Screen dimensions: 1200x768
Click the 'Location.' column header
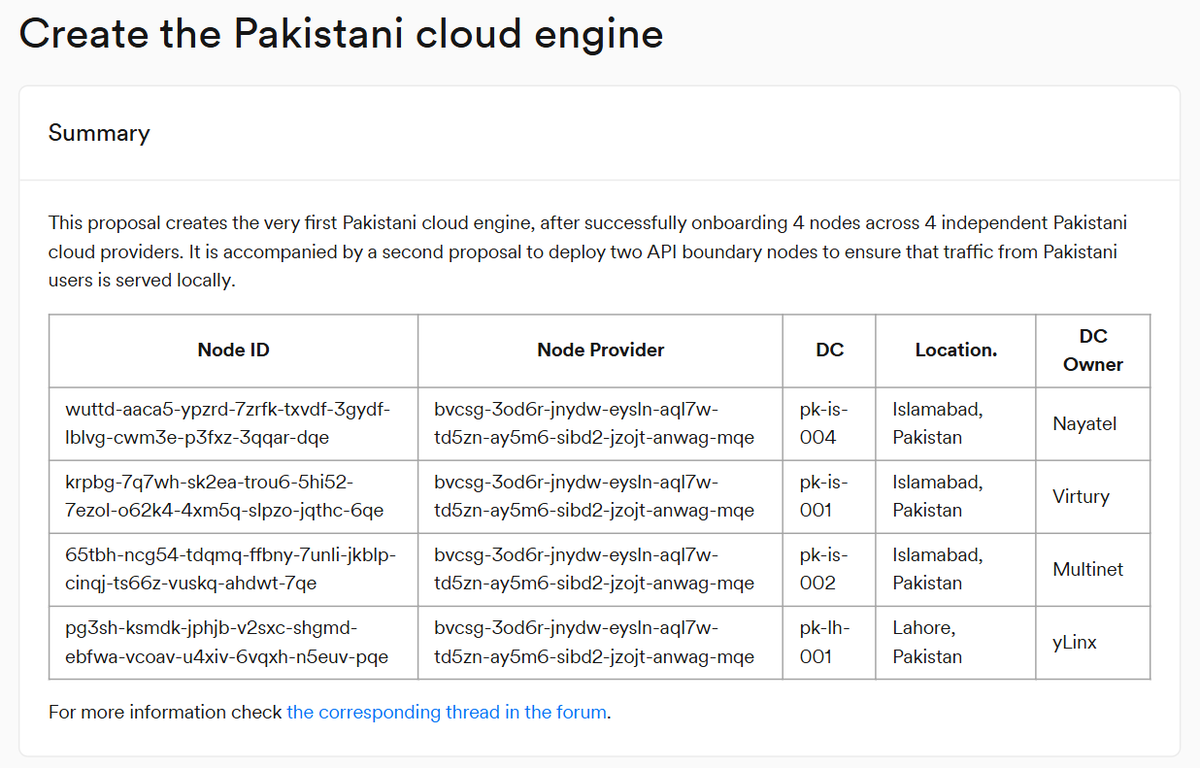(956, 350)
